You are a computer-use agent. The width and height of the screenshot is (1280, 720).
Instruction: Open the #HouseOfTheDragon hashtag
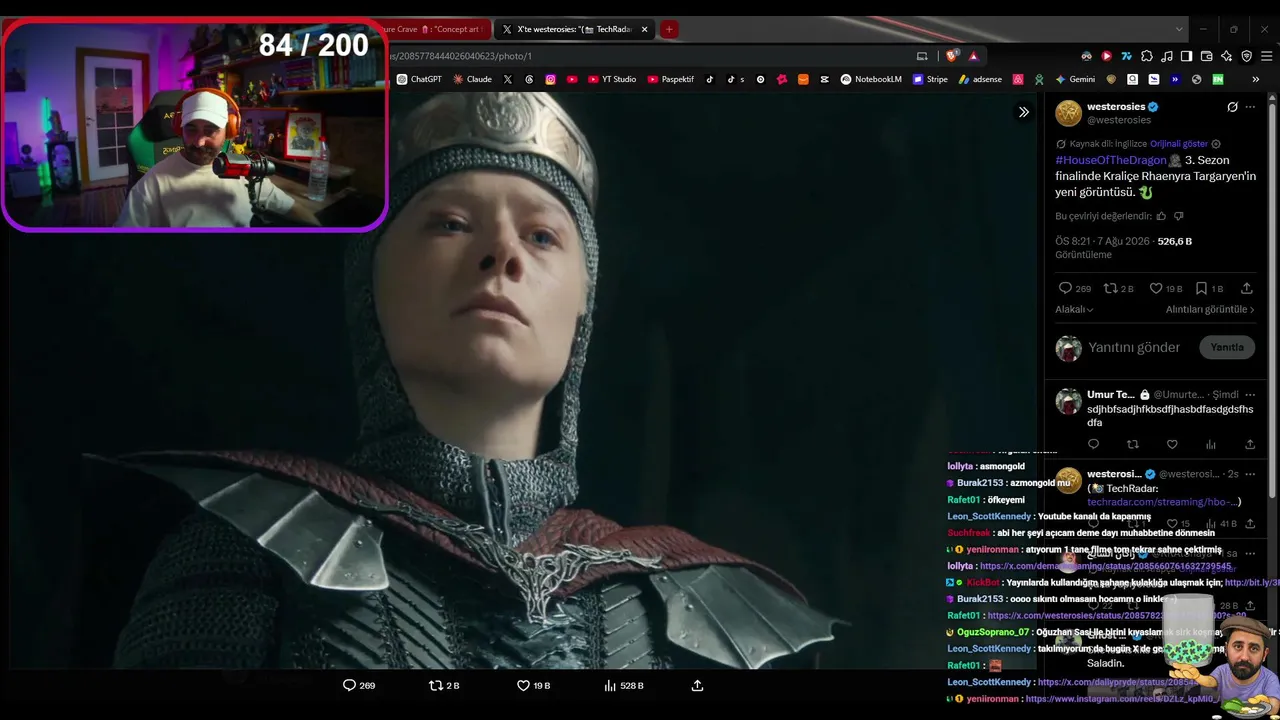click(x=1111, y=160)
